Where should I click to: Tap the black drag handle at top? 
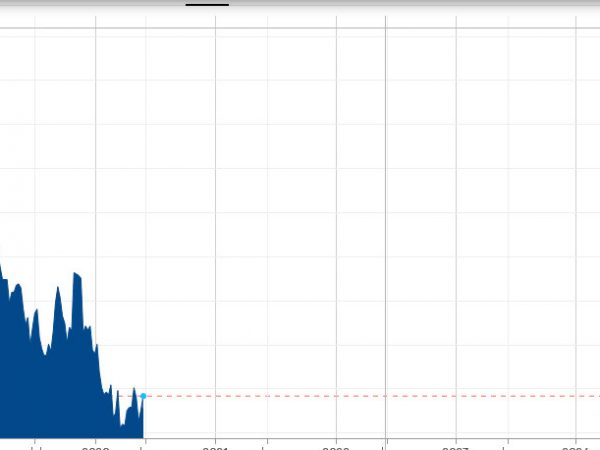[x=207, y=4]
